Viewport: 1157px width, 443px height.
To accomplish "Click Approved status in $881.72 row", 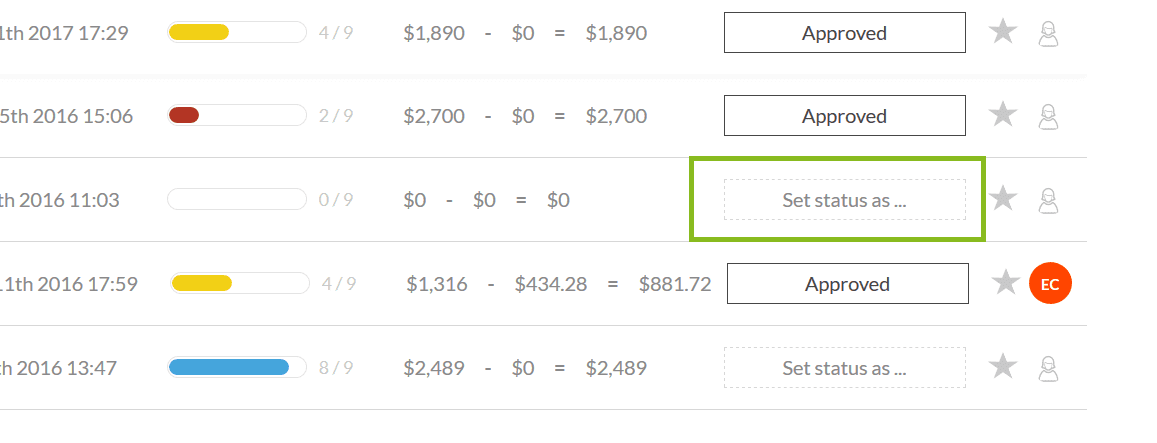I will (847, 284).
